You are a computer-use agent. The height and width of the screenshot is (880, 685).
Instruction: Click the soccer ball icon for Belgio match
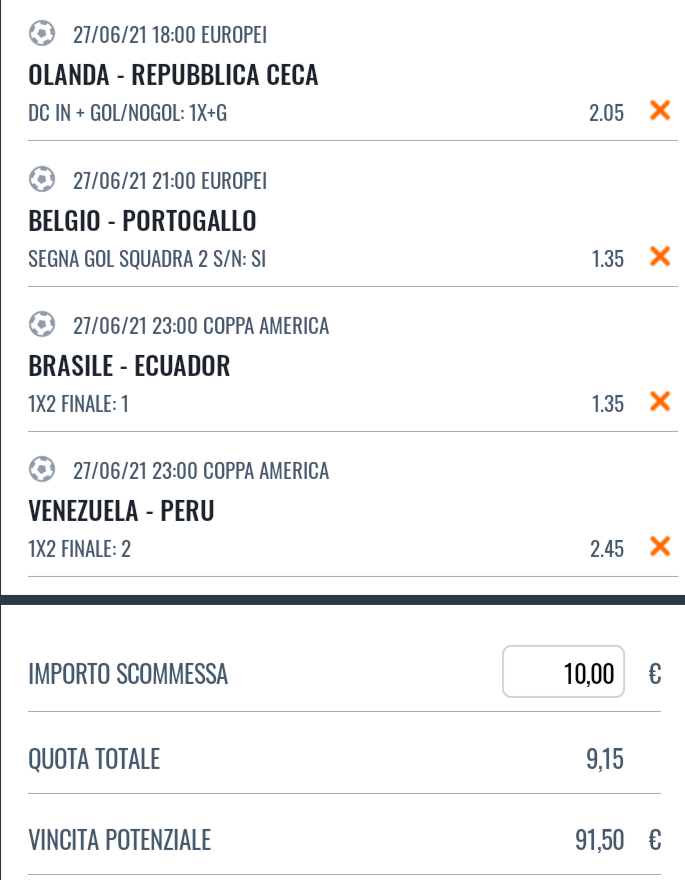click(42, 180)
